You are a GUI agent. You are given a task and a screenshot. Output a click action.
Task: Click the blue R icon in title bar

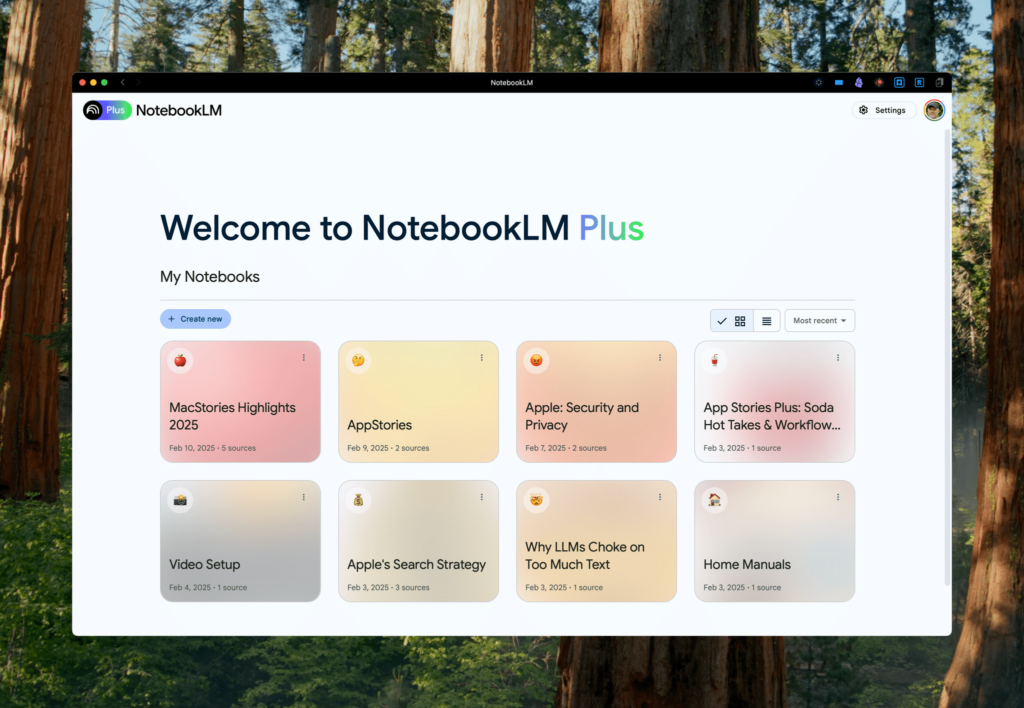[919, 82]
